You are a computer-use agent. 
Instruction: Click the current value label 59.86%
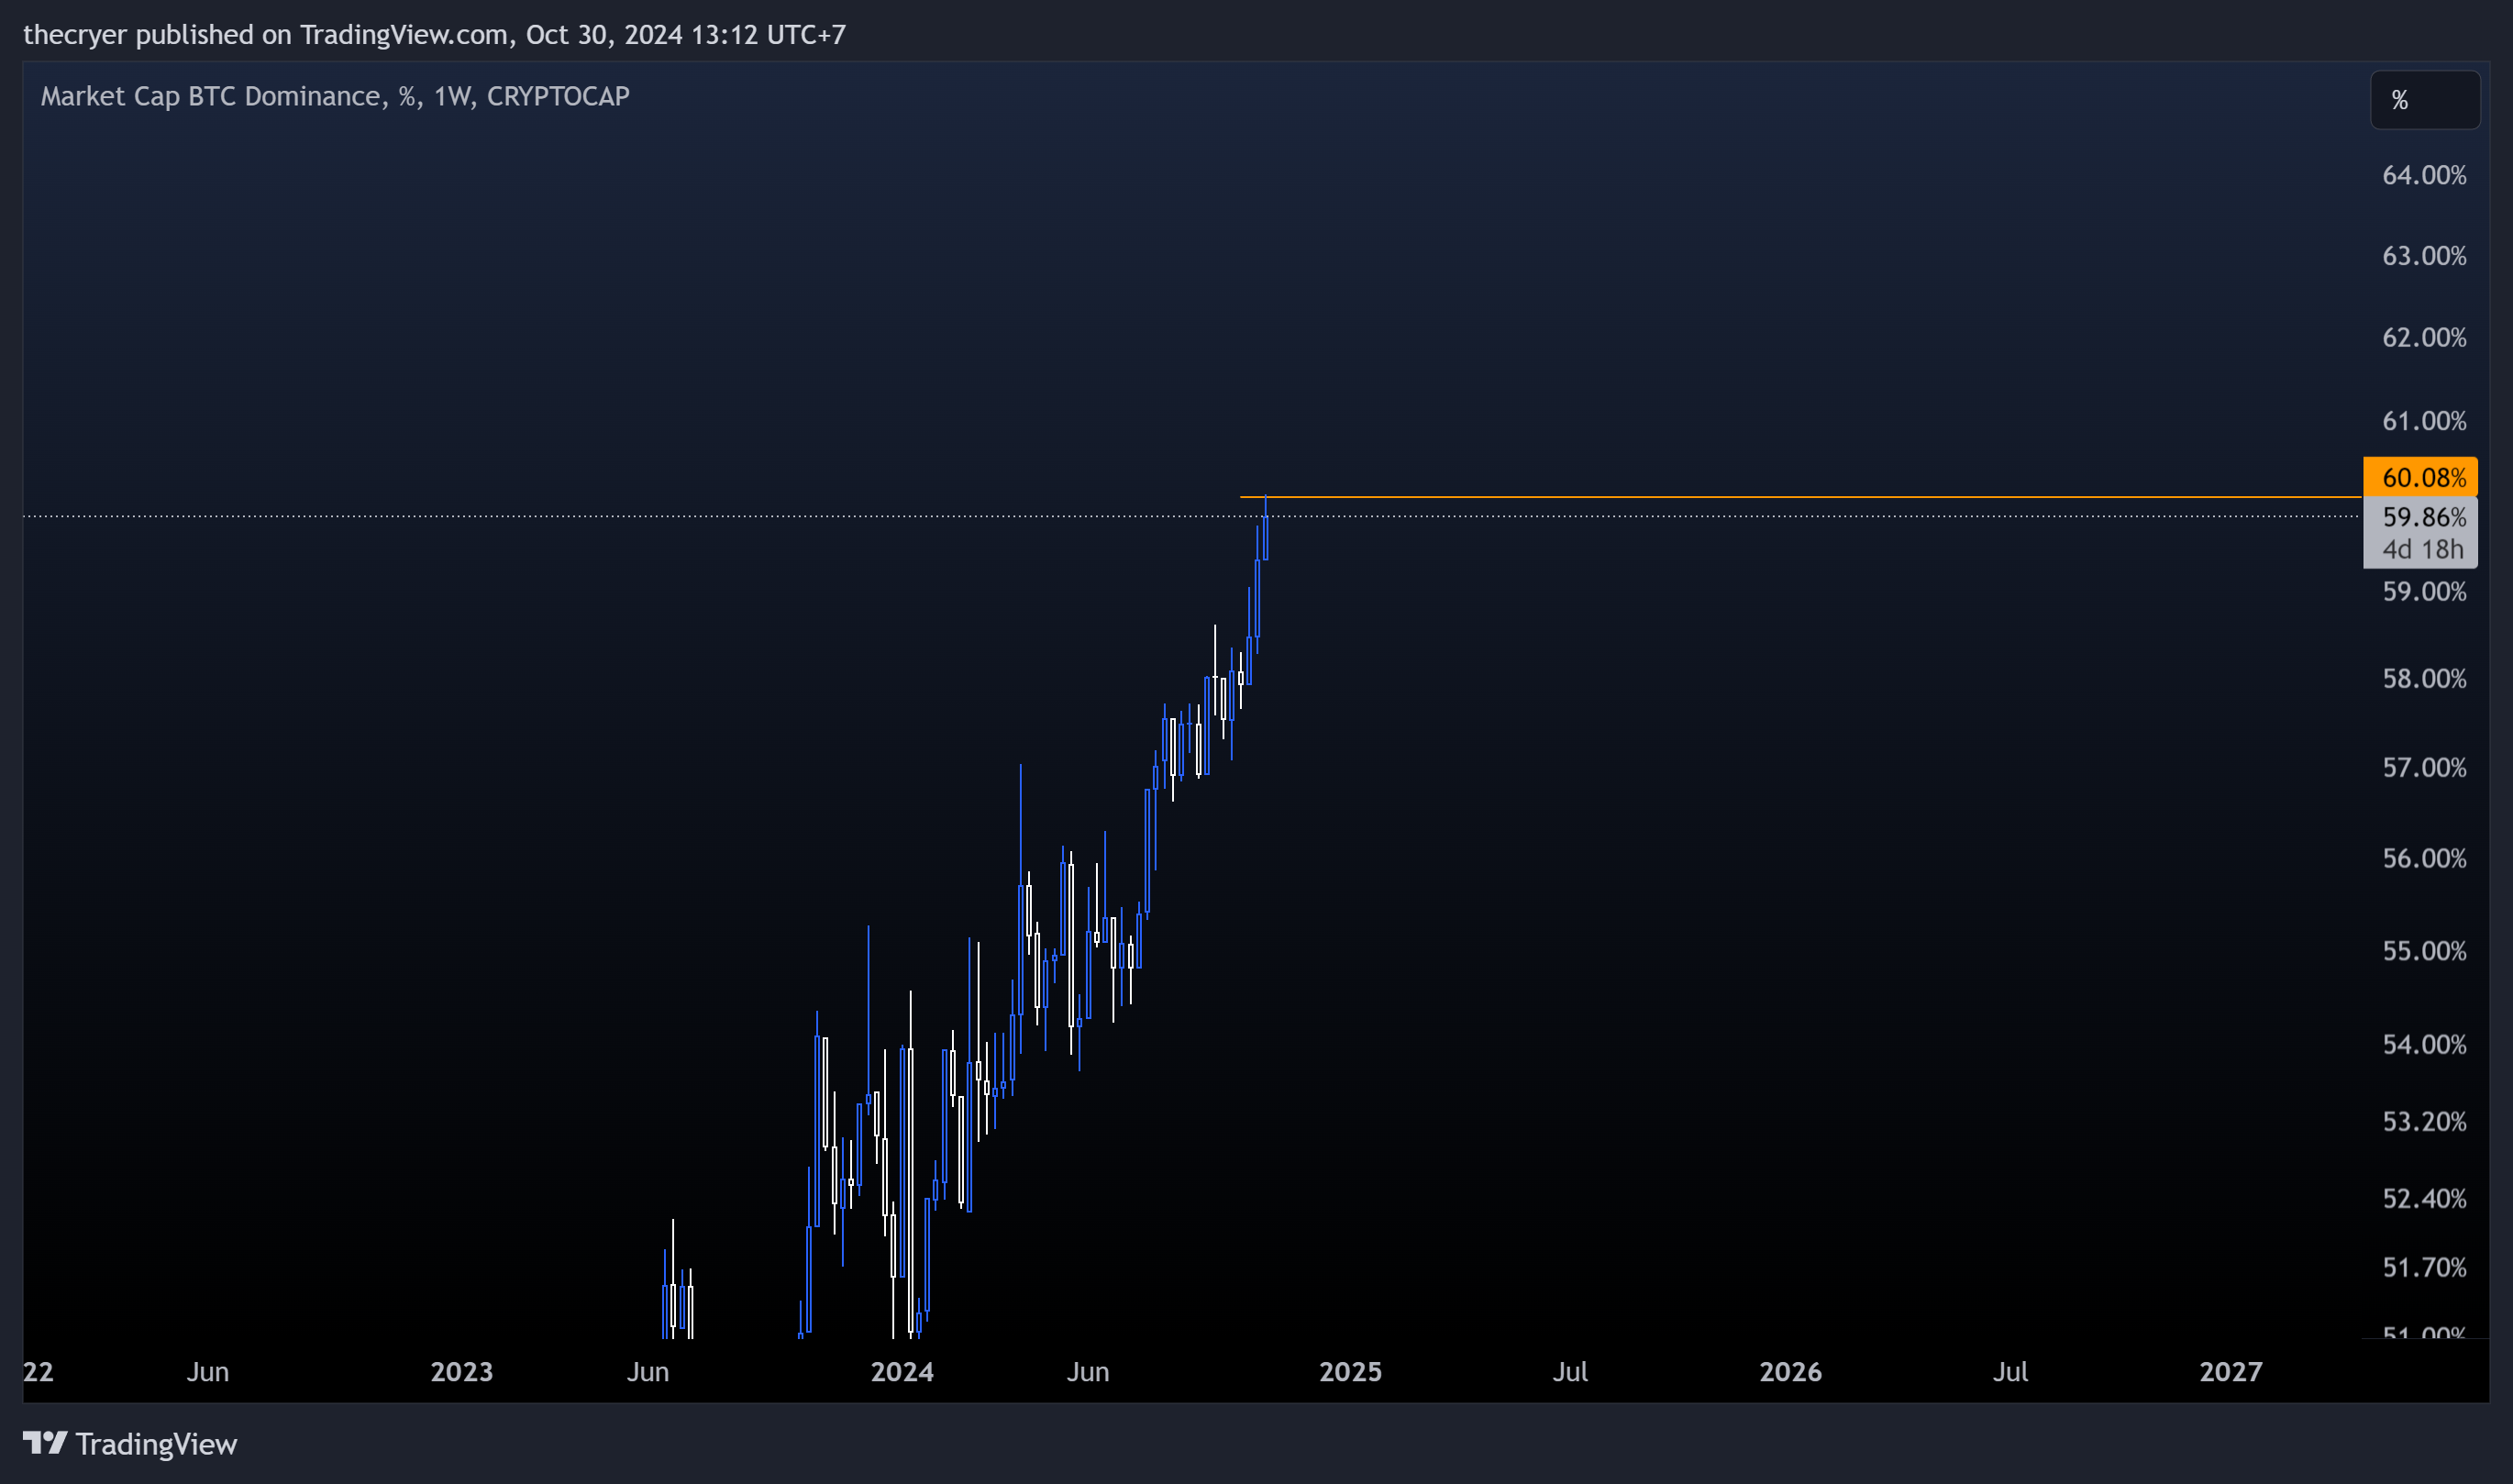pyautogui.click(x=2423, y=517)
